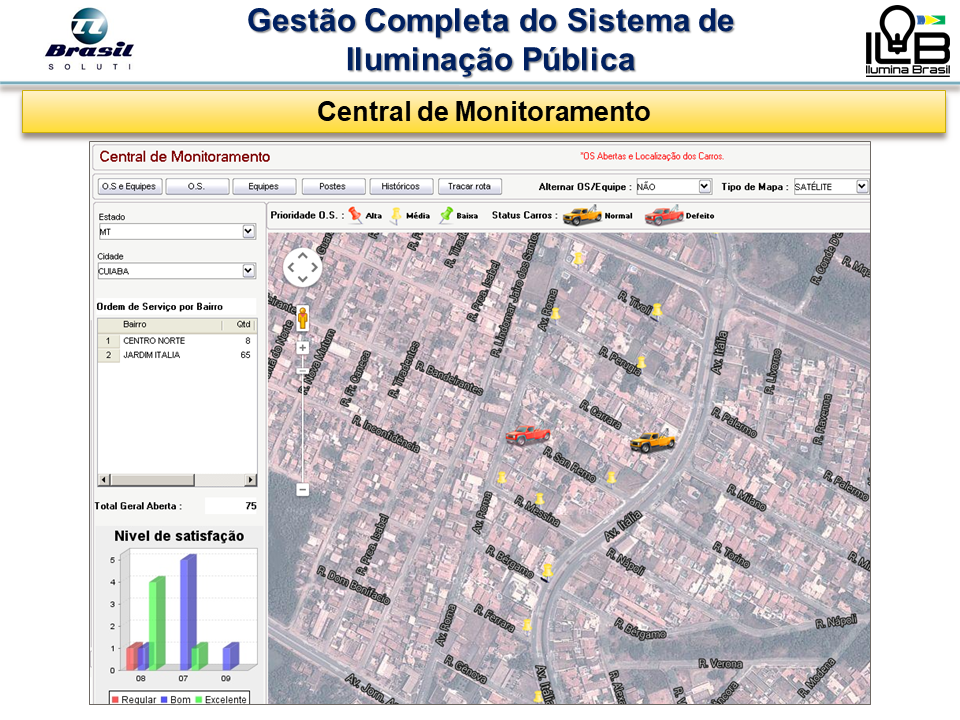960x720 pixels.
Task: Click the yellow Normal truck on the map
Action: tap(653, 440)
